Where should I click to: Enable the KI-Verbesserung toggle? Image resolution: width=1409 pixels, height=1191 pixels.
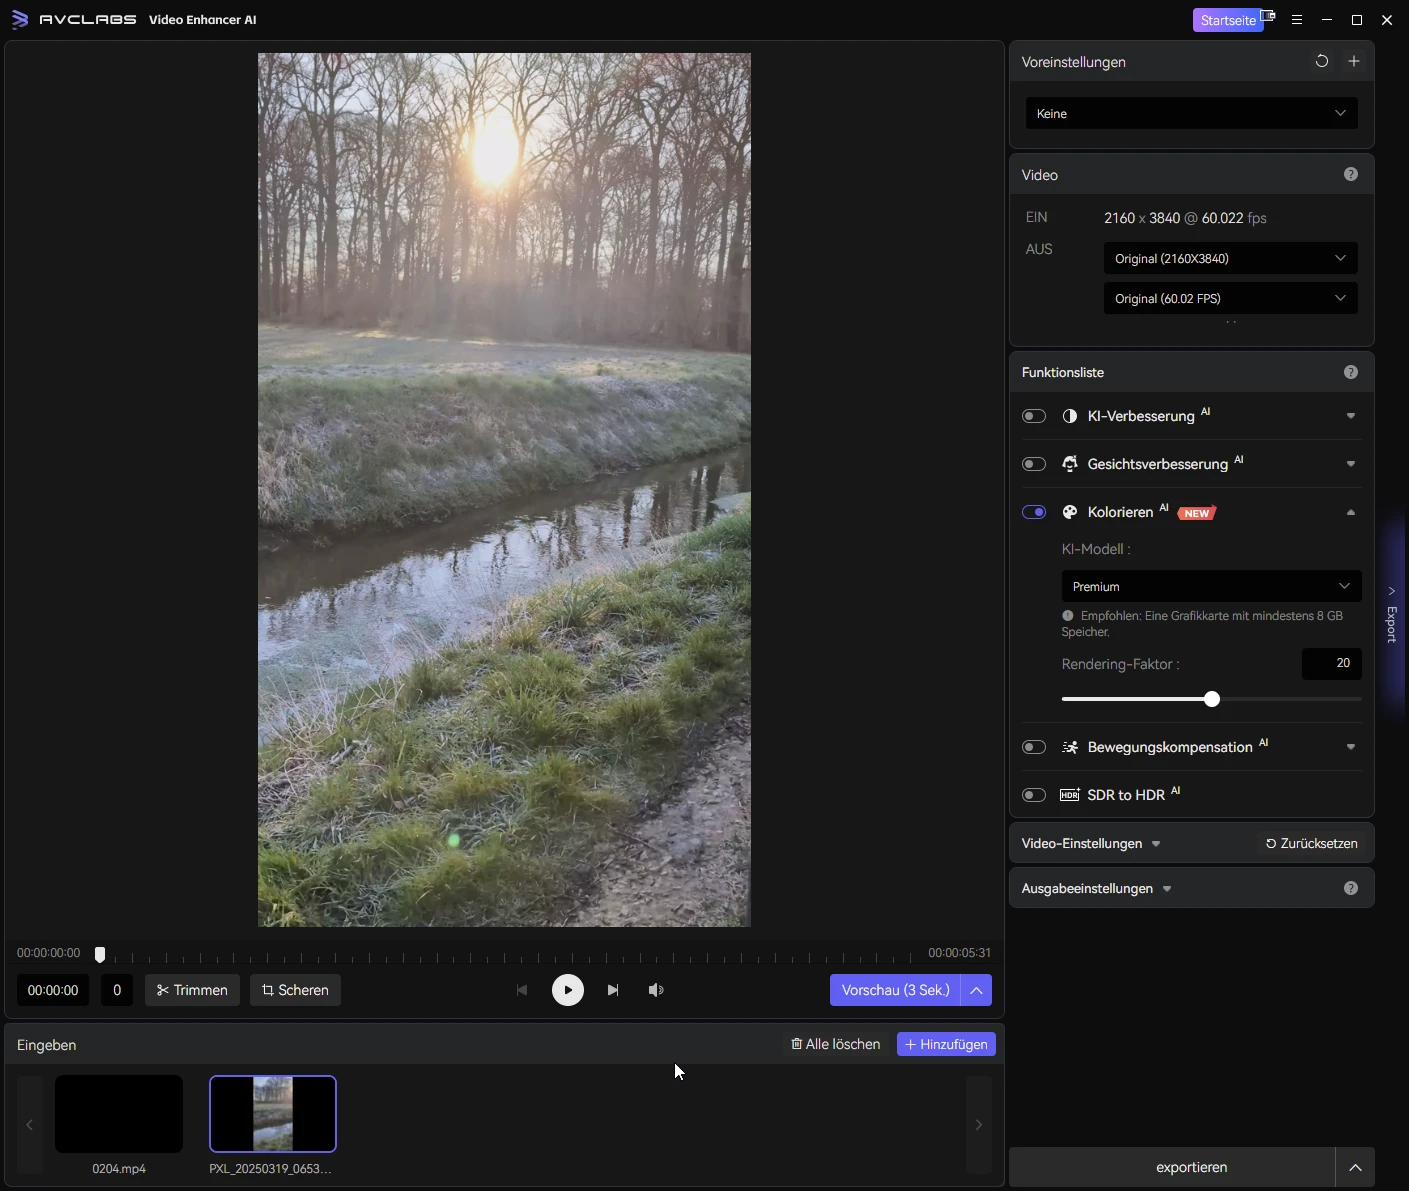(x=1034, y=416)
